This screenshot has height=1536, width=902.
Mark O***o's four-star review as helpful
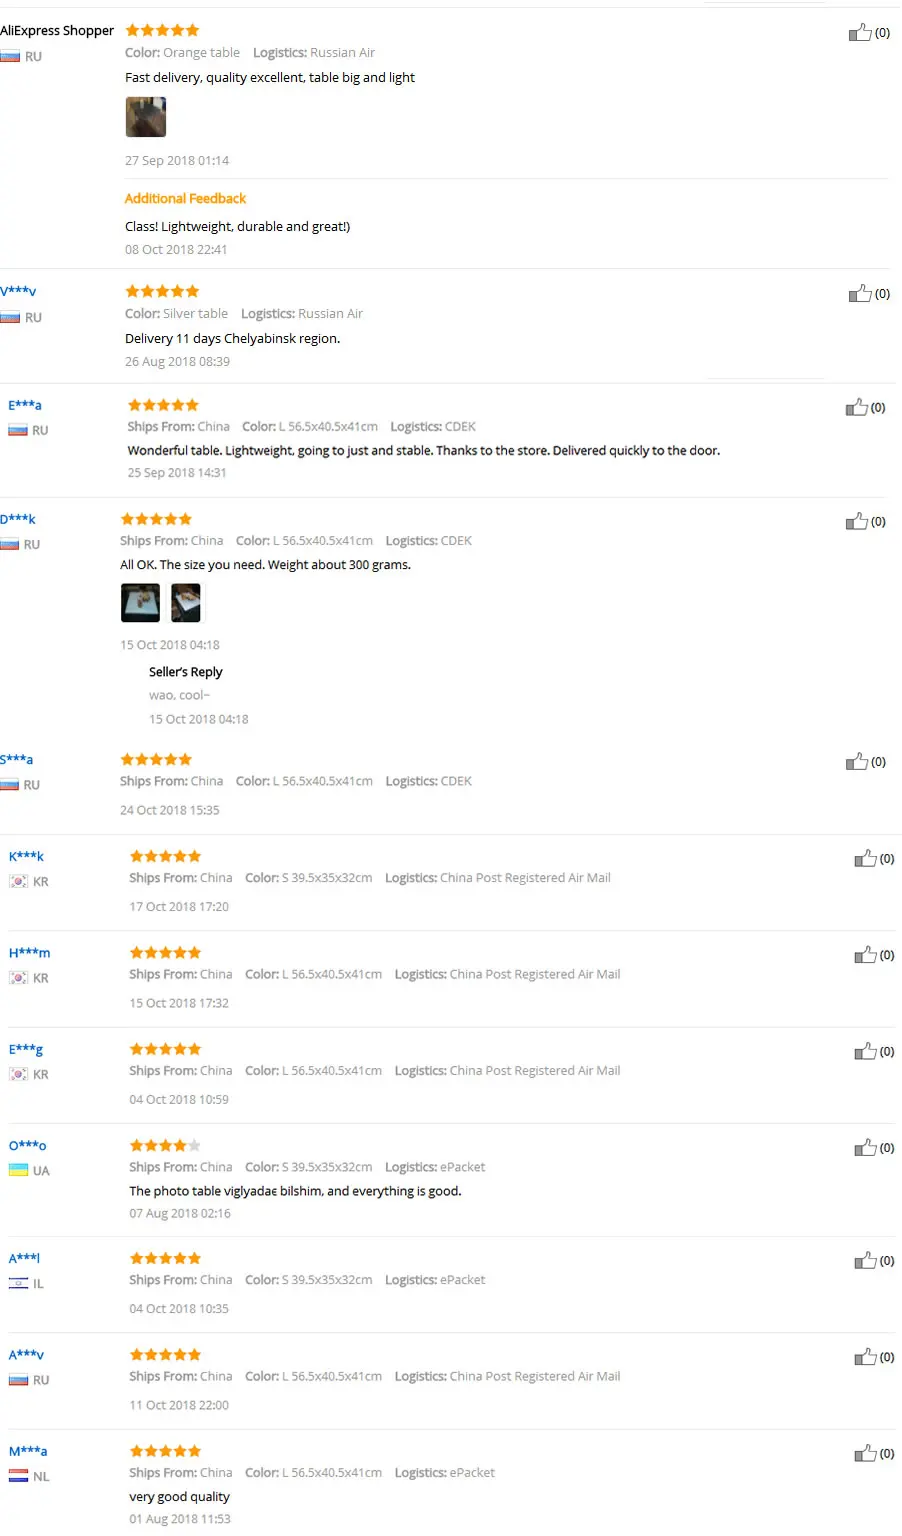pyautogui.click(x=865, y=1148)
